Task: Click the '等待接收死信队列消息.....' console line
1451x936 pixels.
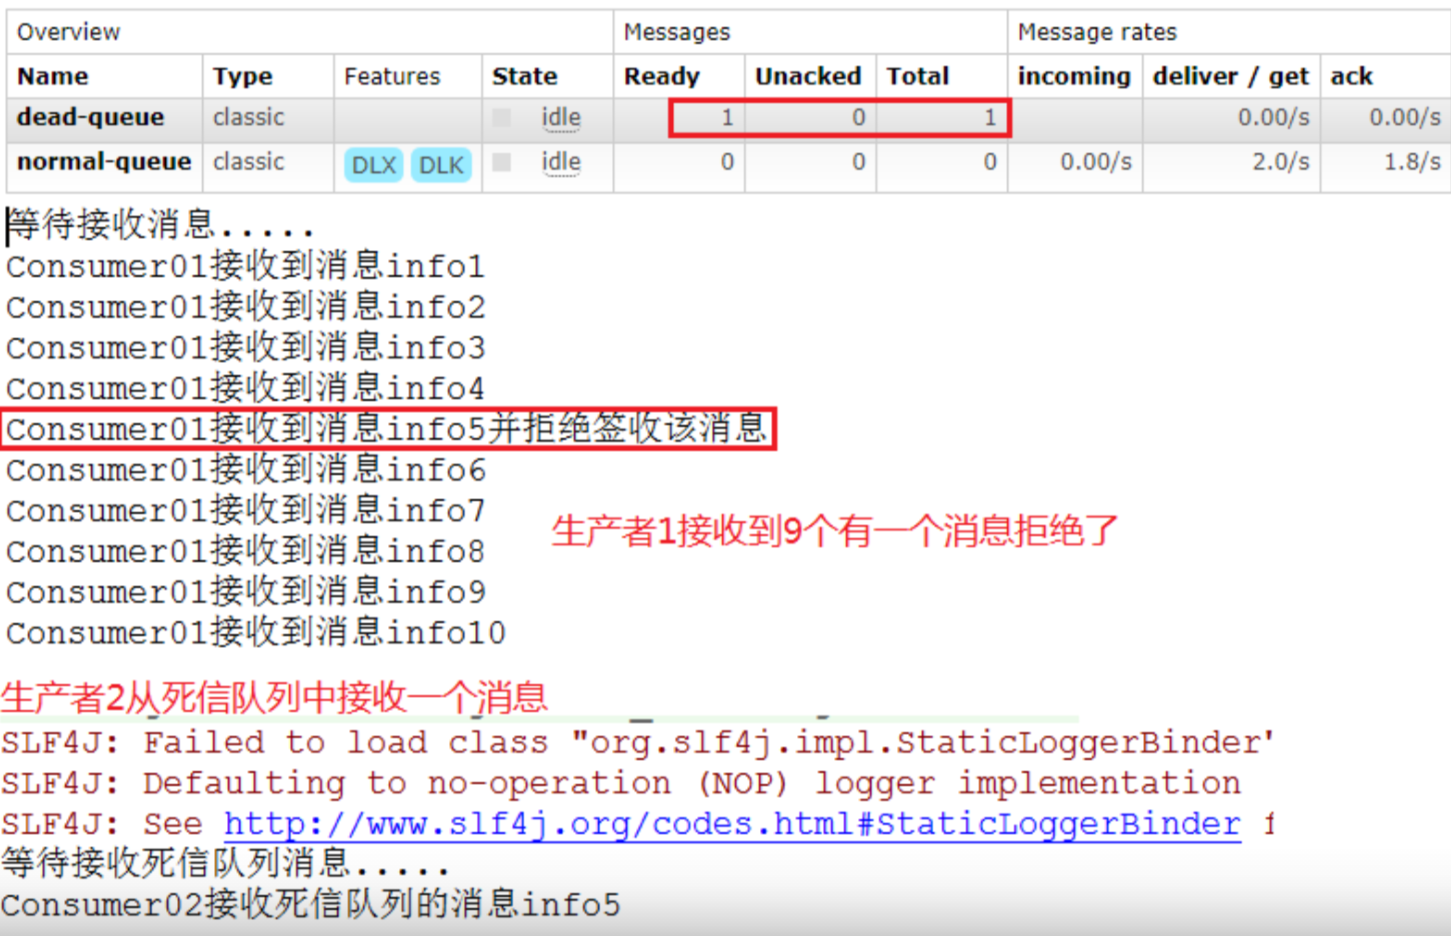Action: [225, 863]
